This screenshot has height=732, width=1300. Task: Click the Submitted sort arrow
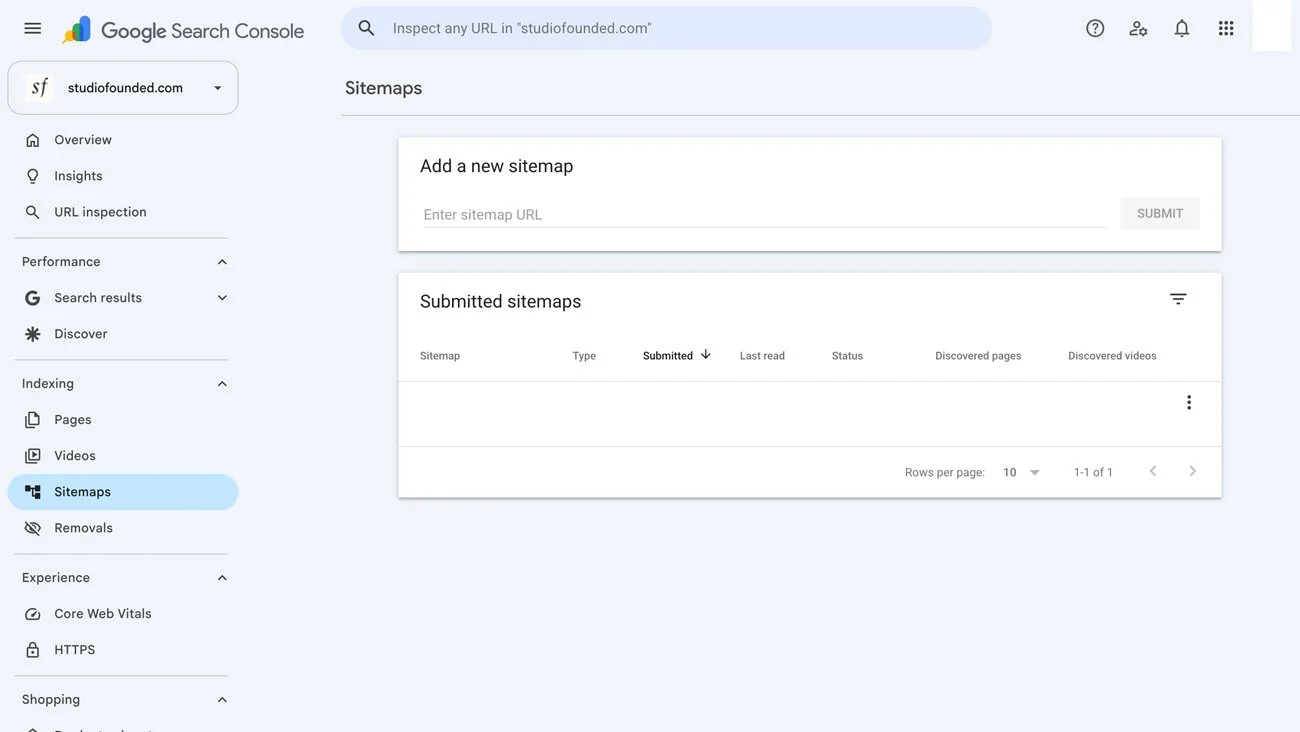(705, 355)
